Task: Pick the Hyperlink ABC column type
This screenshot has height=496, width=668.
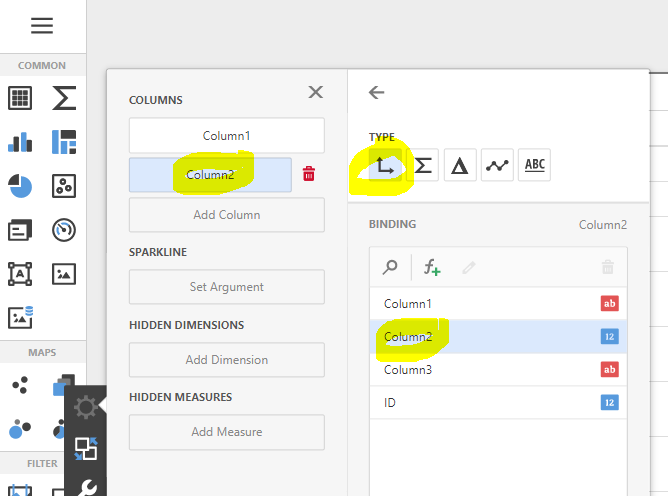Action: tap(536, 166)
